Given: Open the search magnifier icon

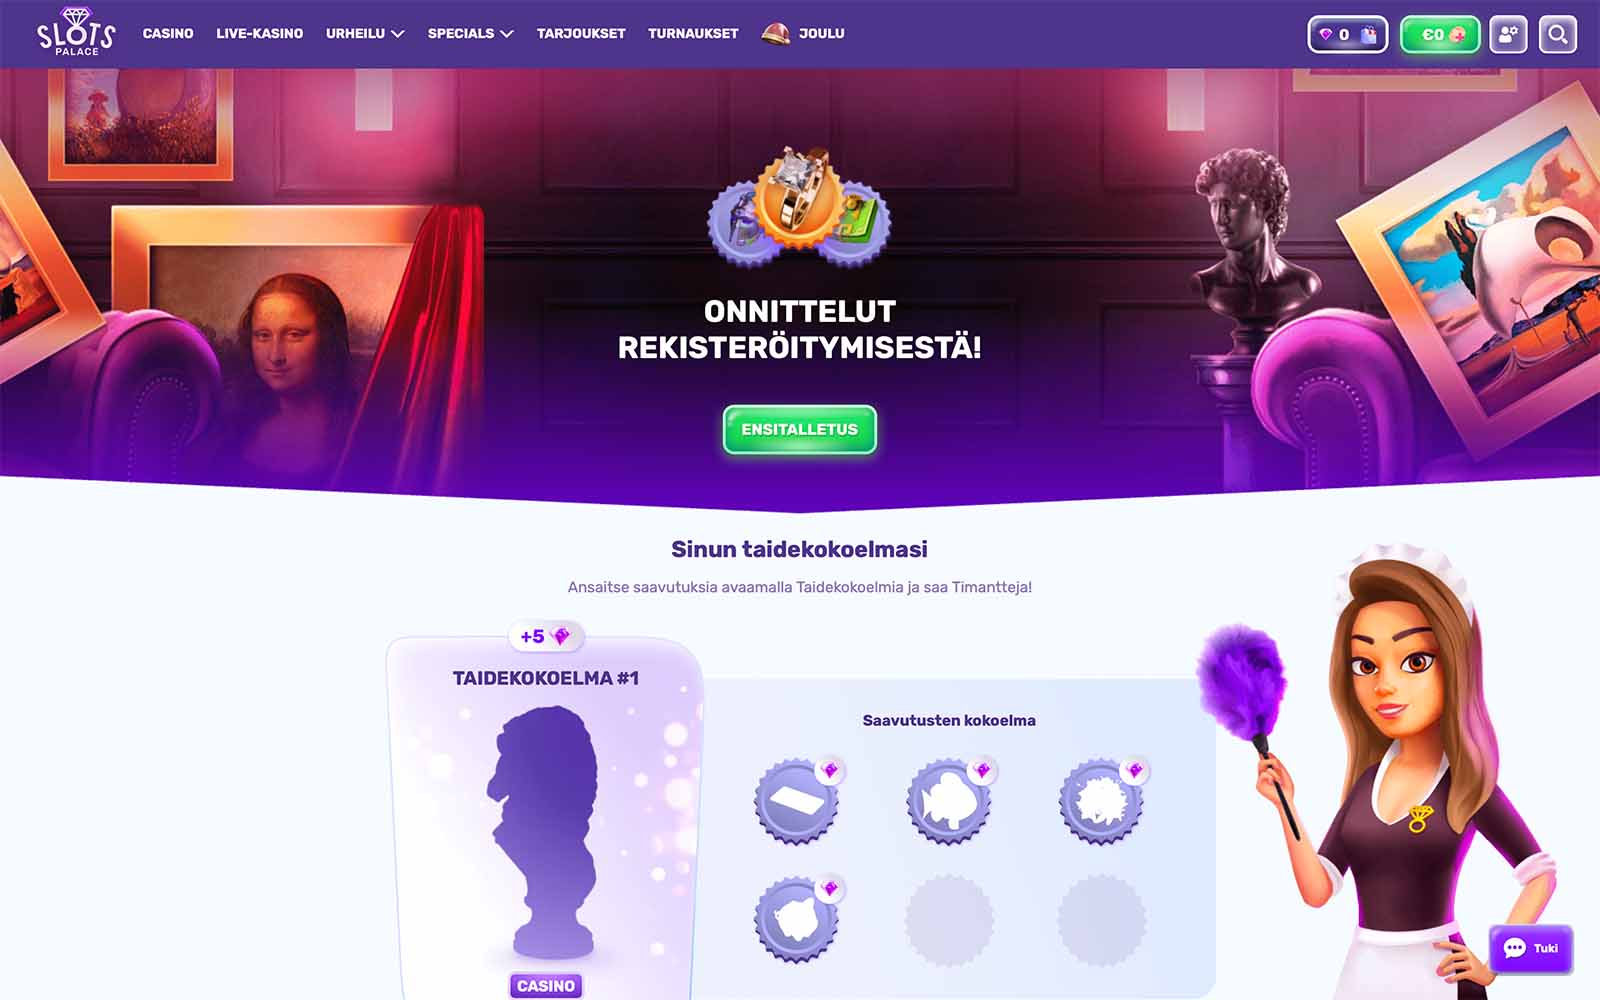Looking at the screenshot, I should pos(1557,34).
